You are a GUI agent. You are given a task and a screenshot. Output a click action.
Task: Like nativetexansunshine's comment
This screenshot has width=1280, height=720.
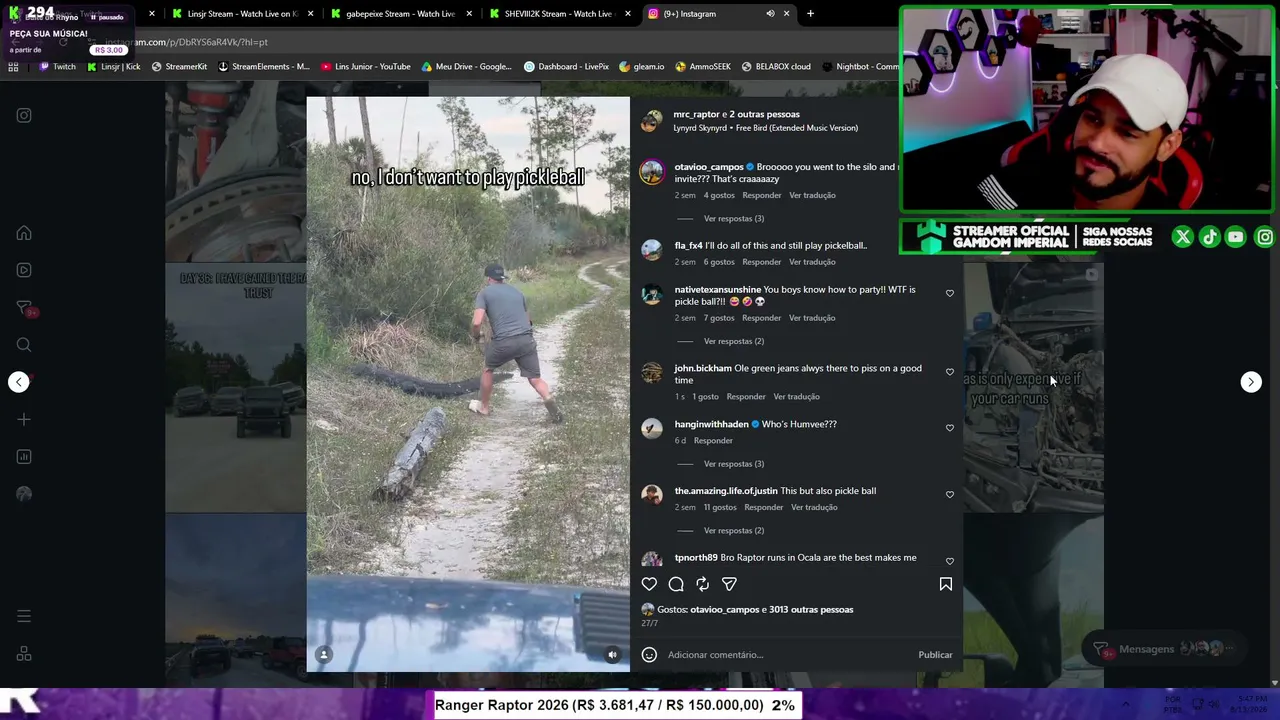[950, 294]
